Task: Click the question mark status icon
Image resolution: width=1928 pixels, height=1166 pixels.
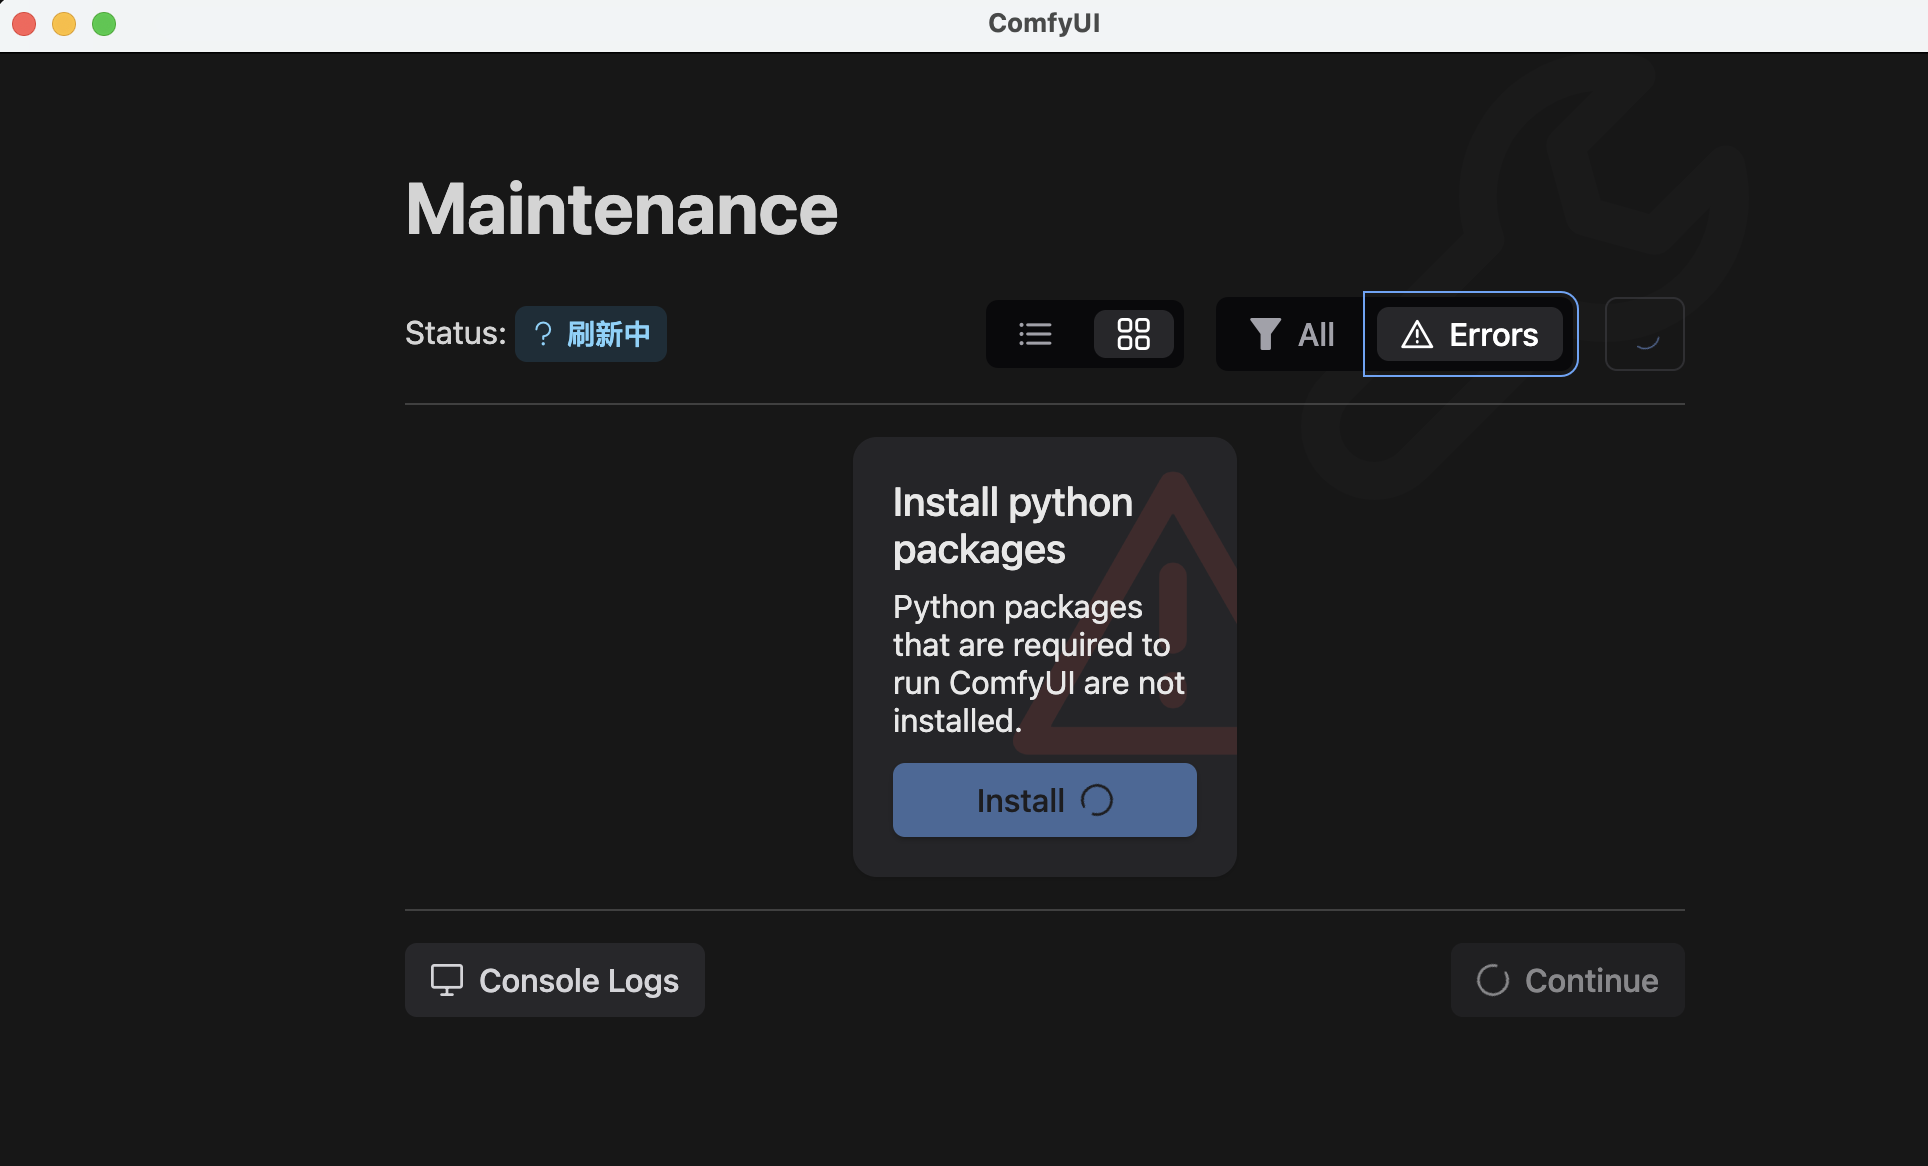Action: [543, 334]
